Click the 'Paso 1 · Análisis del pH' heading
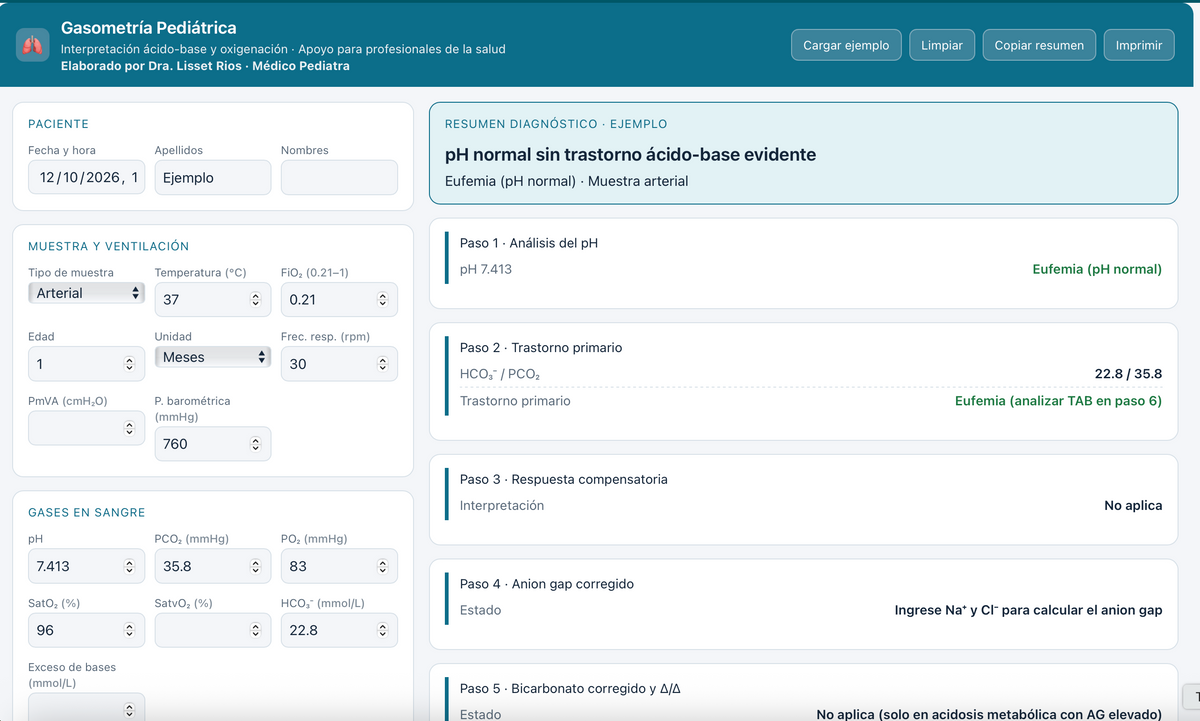The width and height of the screenshot is (1200, 721). point(529,243)
